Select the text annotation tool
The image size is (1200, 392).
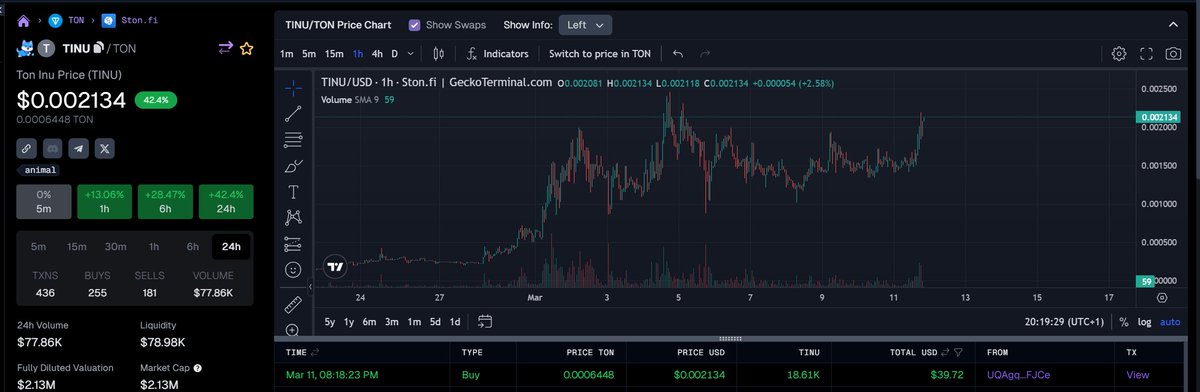pos(293,191)
